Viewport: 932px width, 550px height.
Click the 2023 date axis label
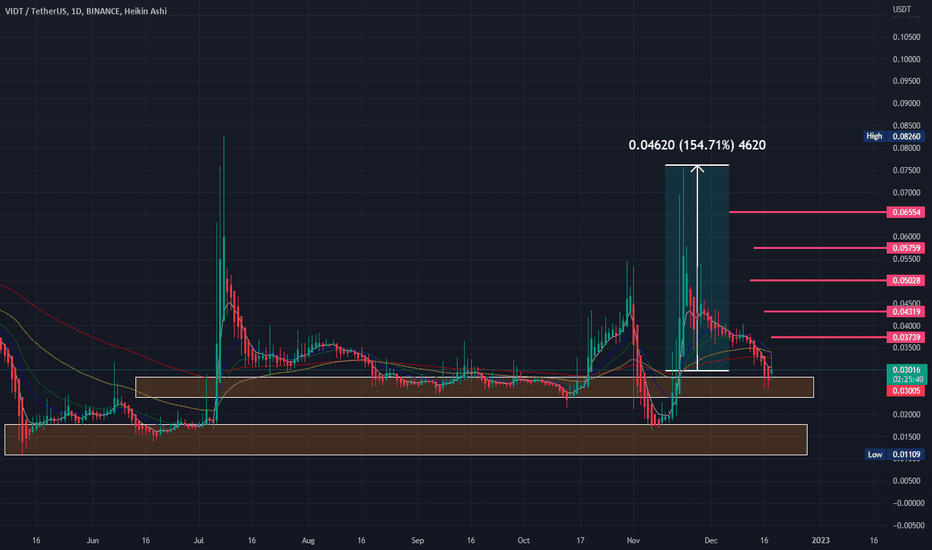coord(820,540)
